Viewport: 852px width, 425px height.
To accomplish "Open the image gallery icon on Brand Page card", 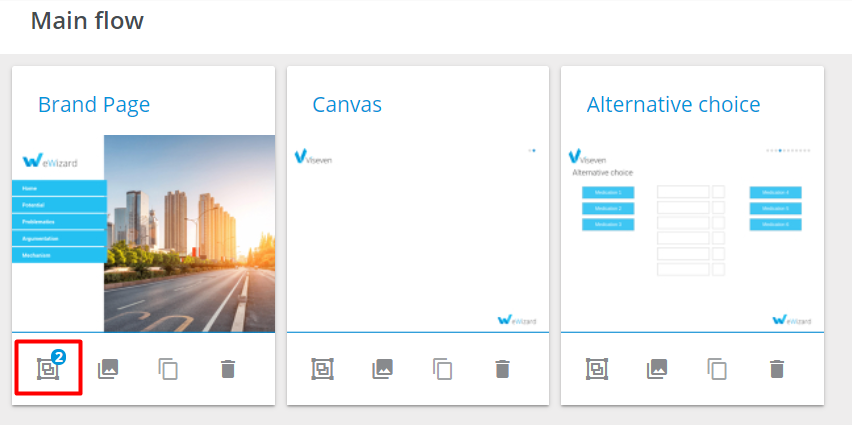I will tap(108, 369).
